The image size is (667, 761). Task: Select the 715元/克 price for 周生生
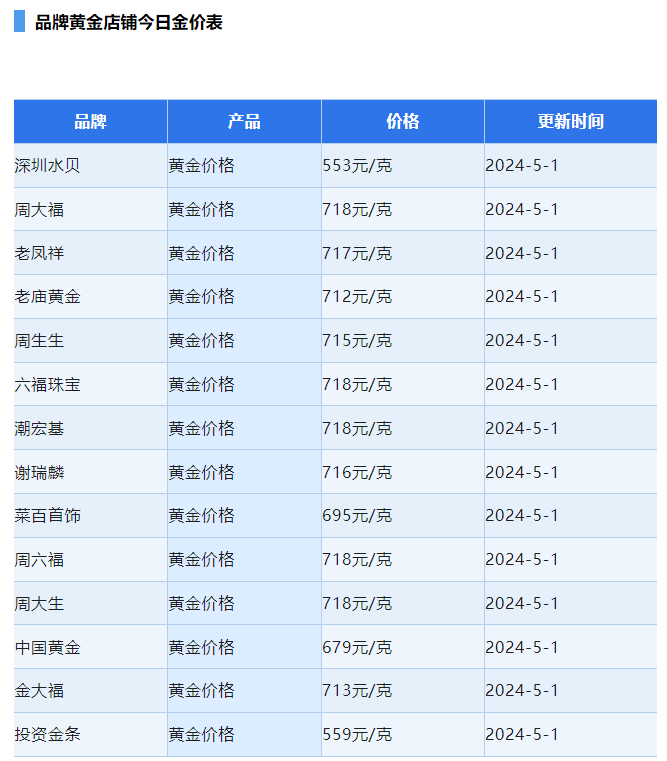pyautogui.click(x=357, y=341)
